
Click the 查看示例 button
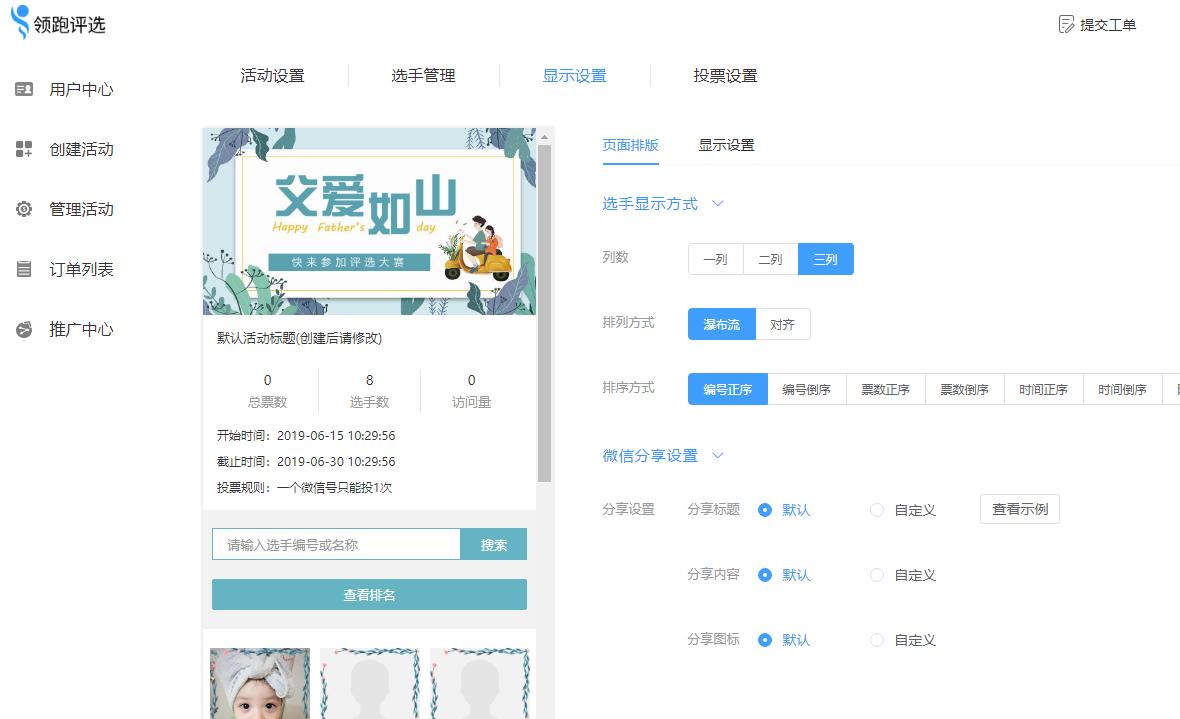(1019, 509)
